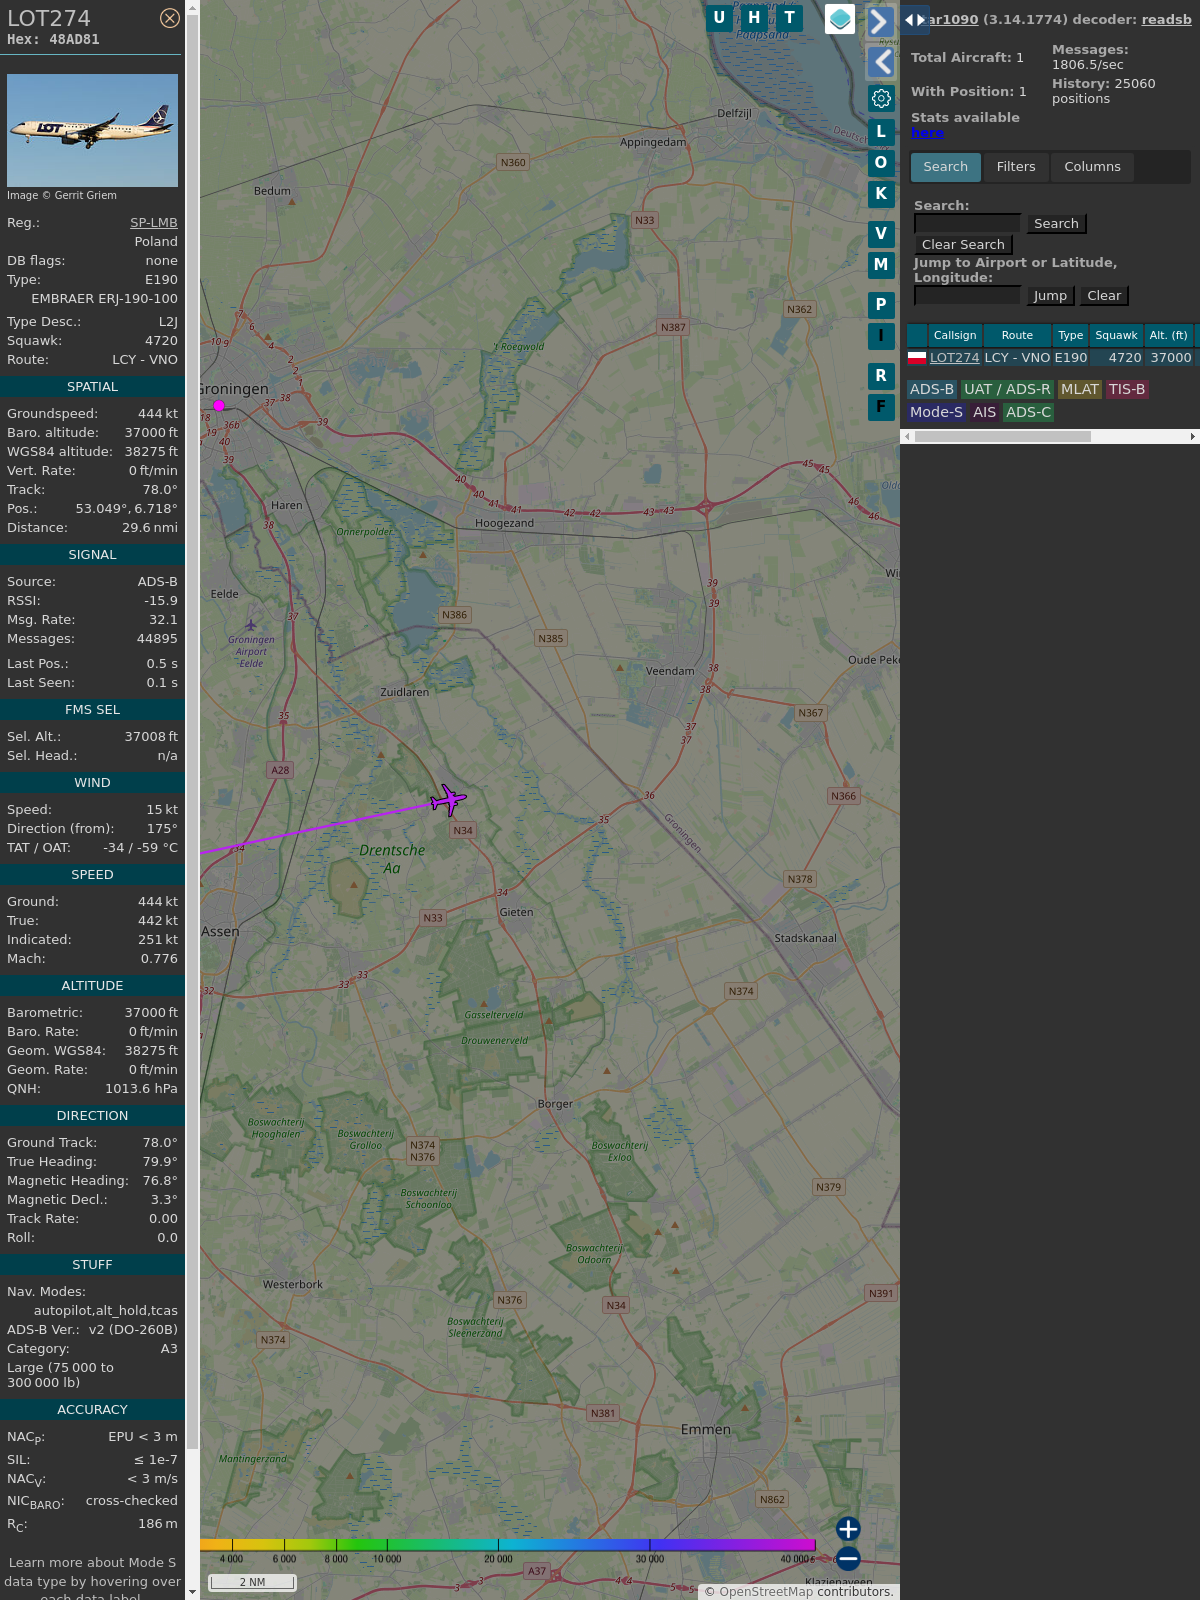Toggle the U map button
The height and width of the screenshot is (1600, 1200).
pos(719,18)
